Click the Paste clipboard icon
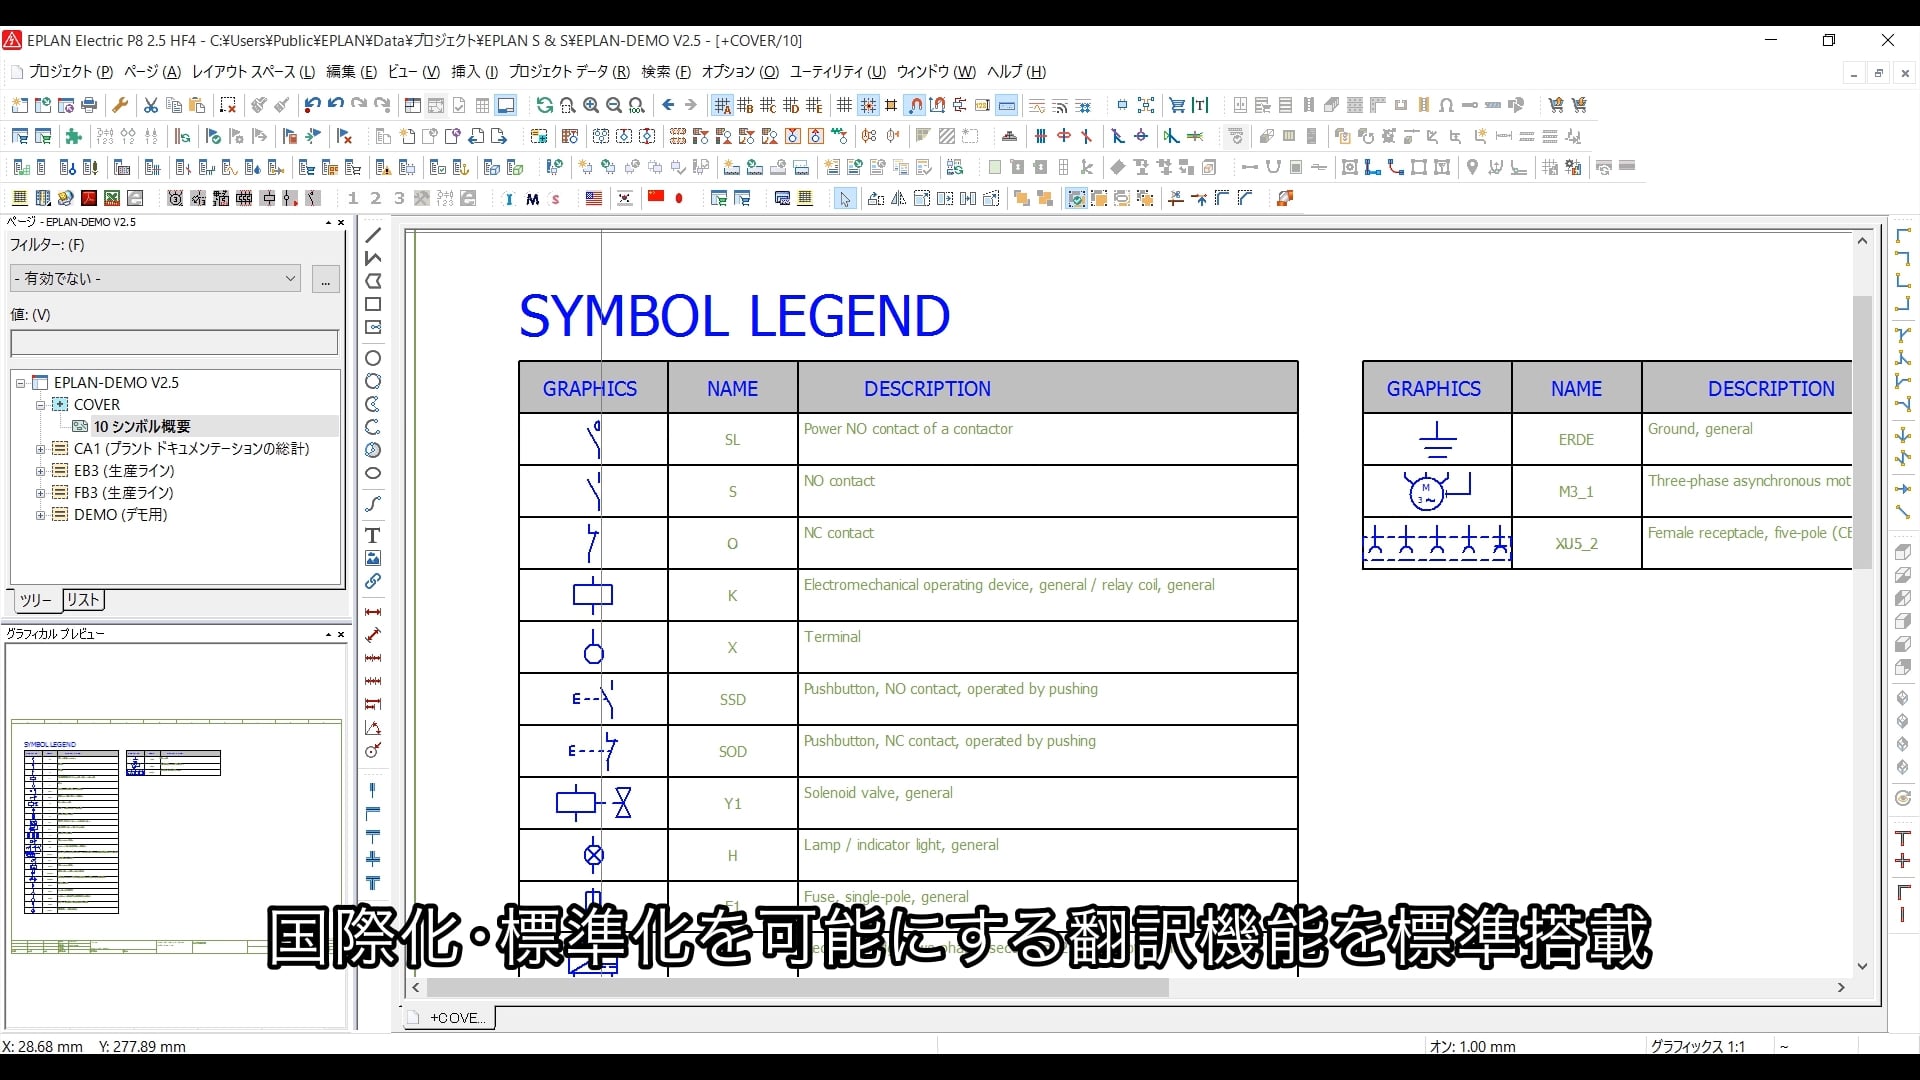 coord(197,105)
